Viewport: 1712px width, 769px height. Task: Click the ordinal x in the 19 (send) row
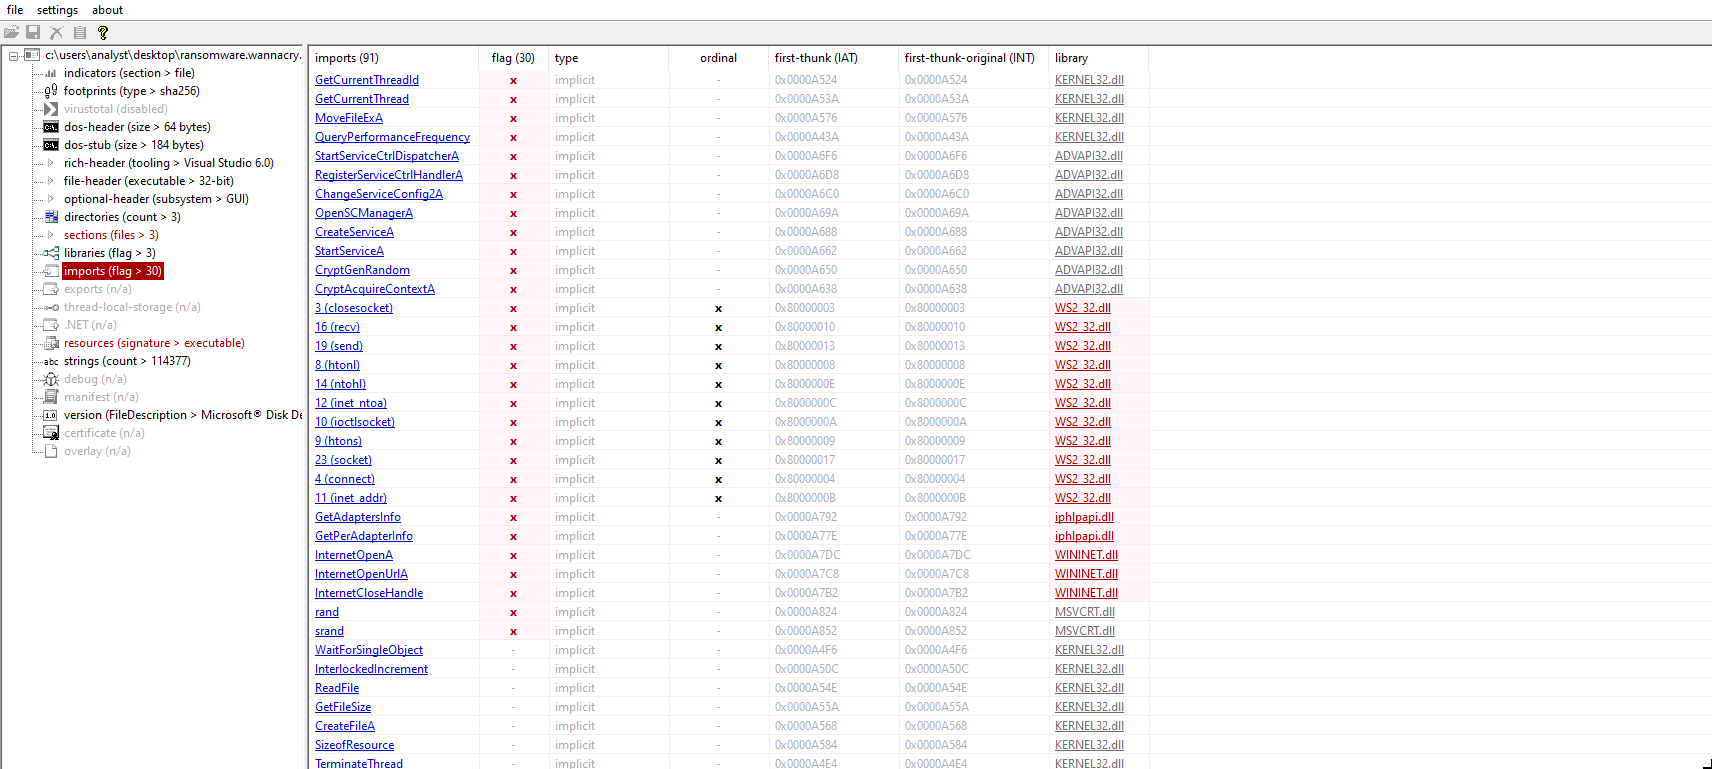tap(718, 346)
